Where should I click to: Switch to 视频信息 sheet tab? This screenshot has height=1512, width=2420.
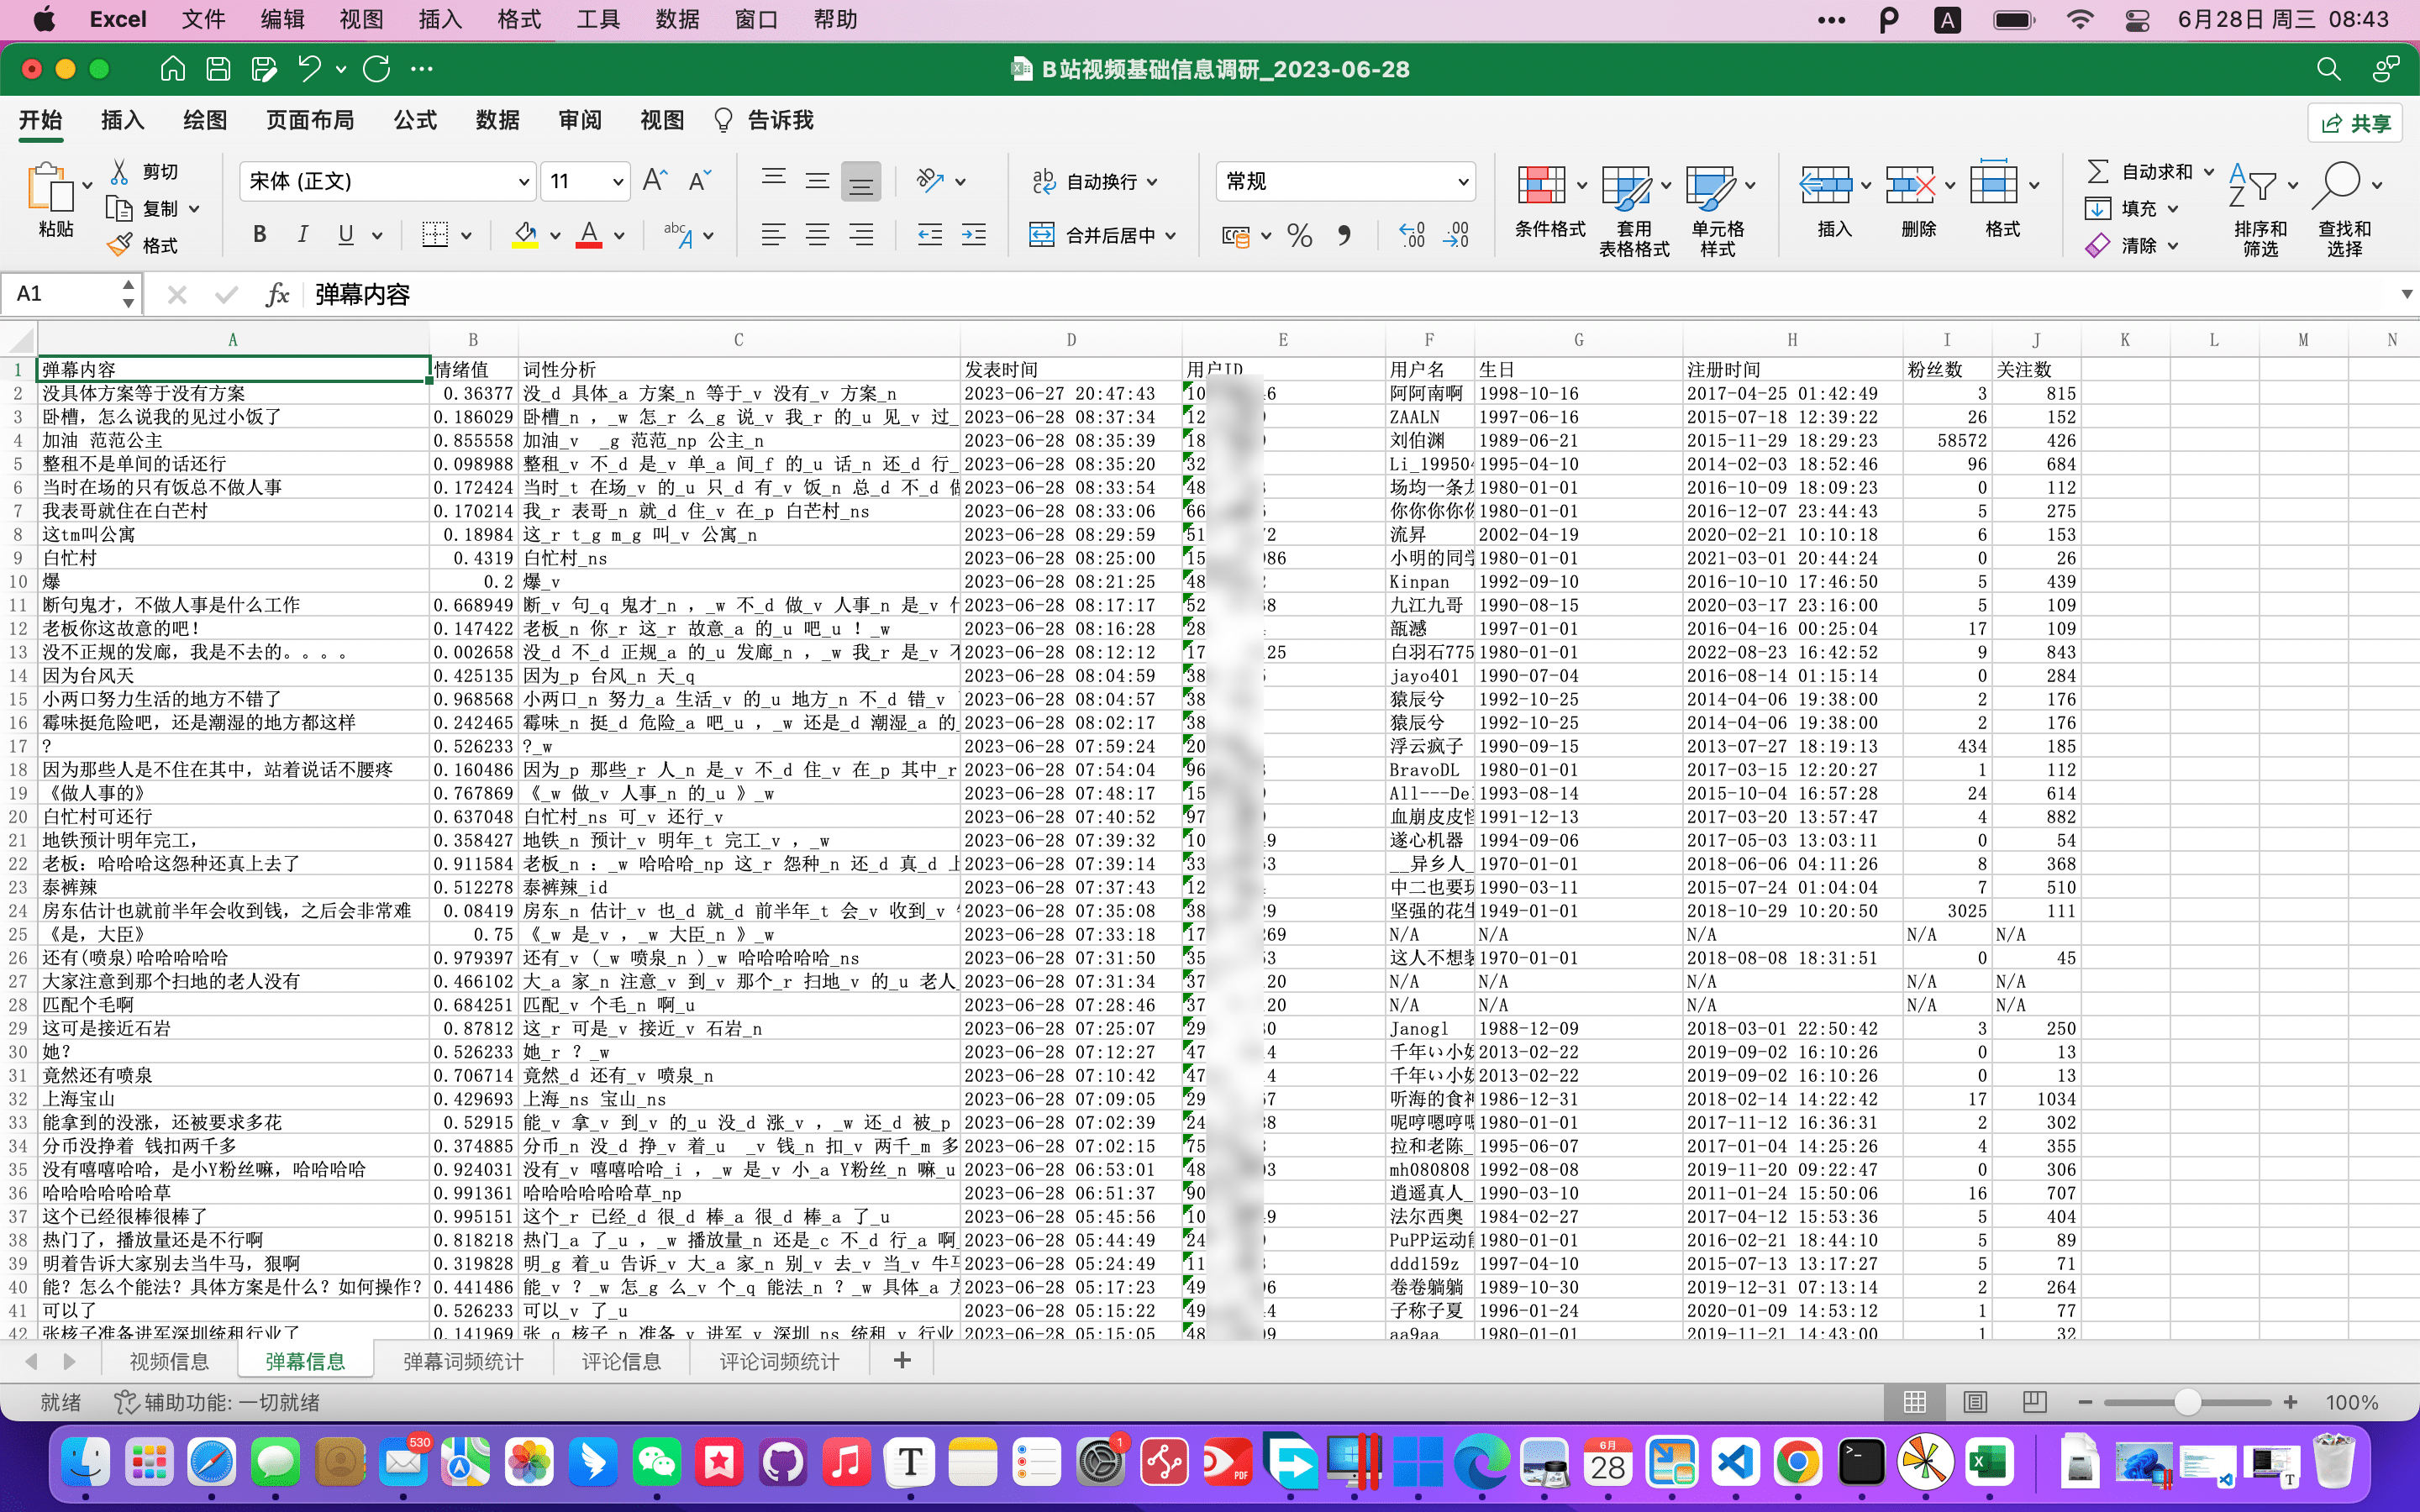click(169, 1361)
